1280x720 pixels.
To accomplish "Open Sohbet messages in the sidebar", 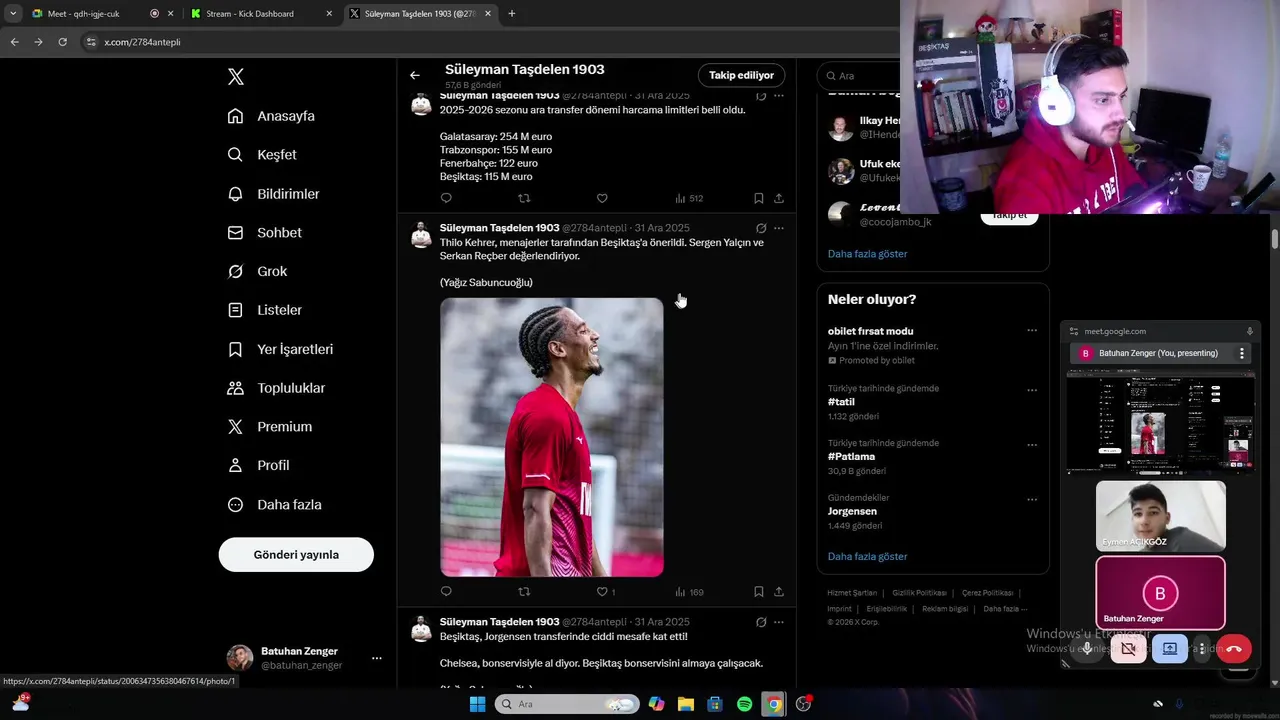I will [264, 233].
